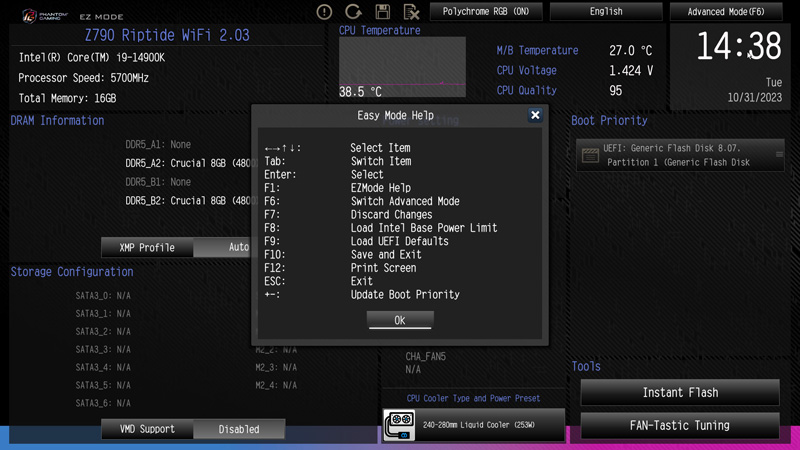Click the floppy disk save icon
The height and width of the screenshot is (450, 800).
point(383,12)
